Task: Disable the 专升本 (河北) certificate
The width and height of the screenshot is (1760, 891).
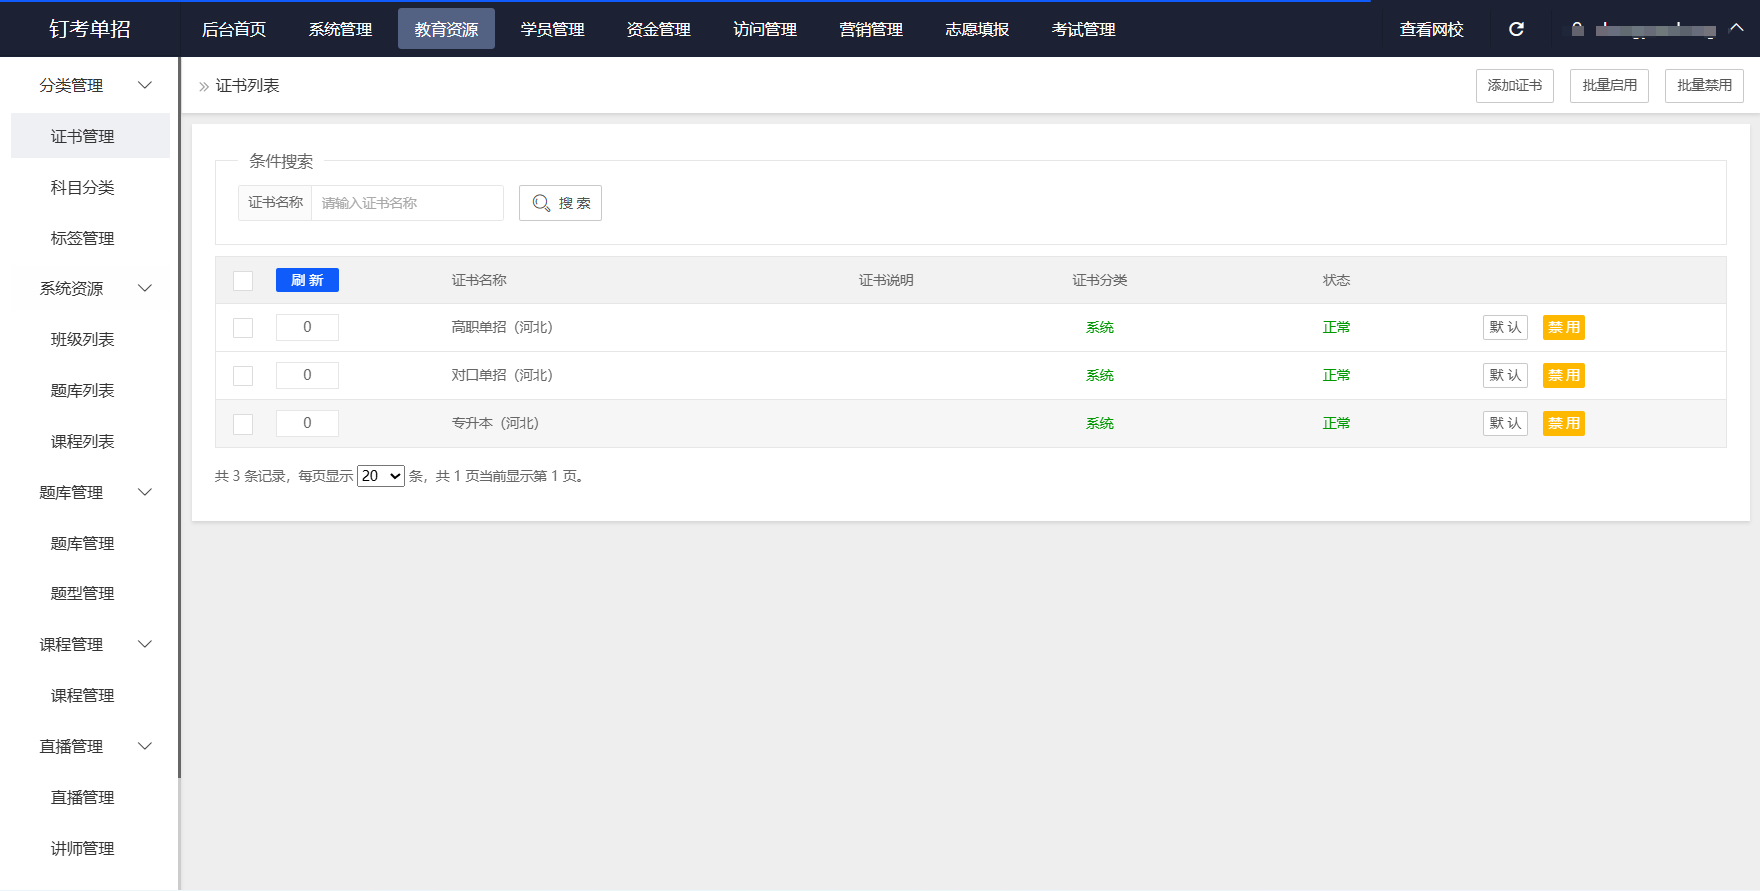Action: (x=1563, y=424)
